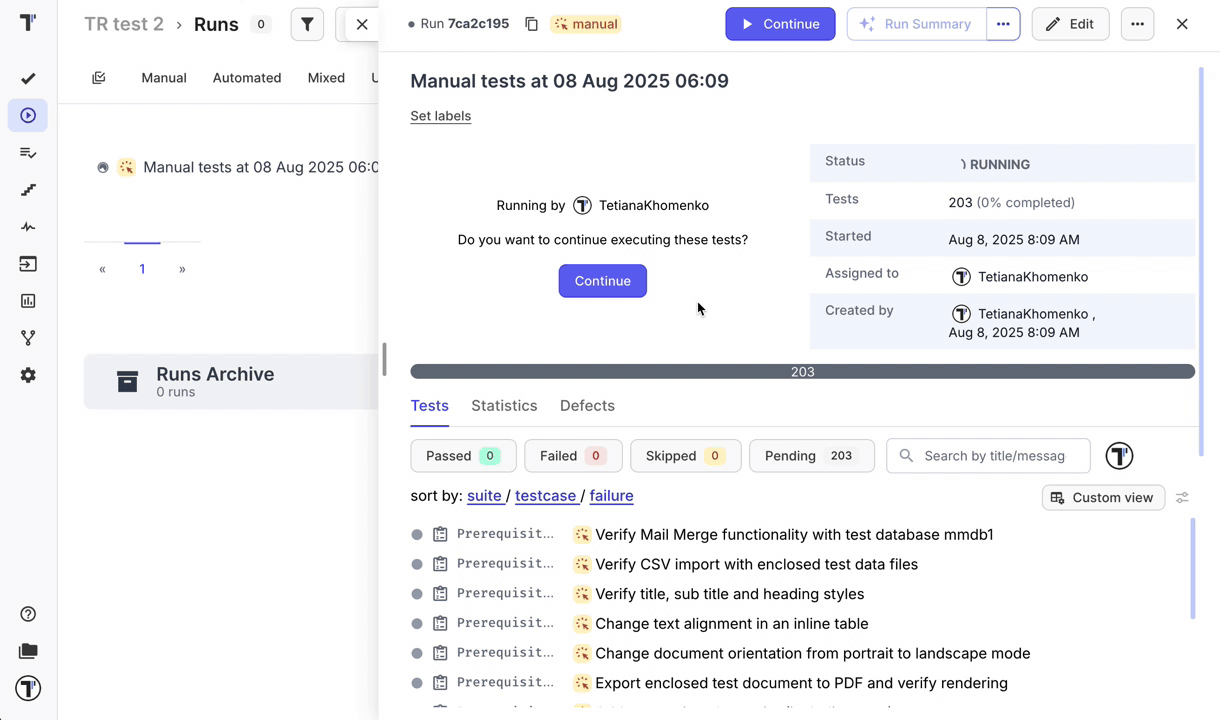Switch to the Statistics tab
This screenshot has height=720, width=1220.
(504, 406)
